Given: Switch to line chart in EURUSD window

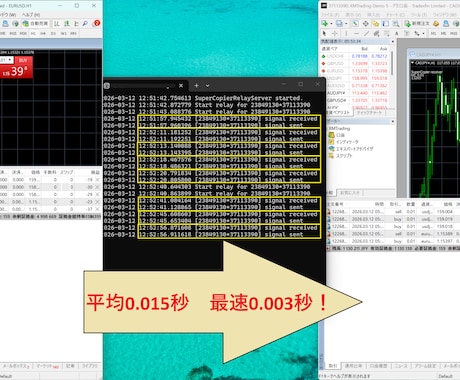Looking at the screenshot, I should pyautogui.click(x=76, y=23).
